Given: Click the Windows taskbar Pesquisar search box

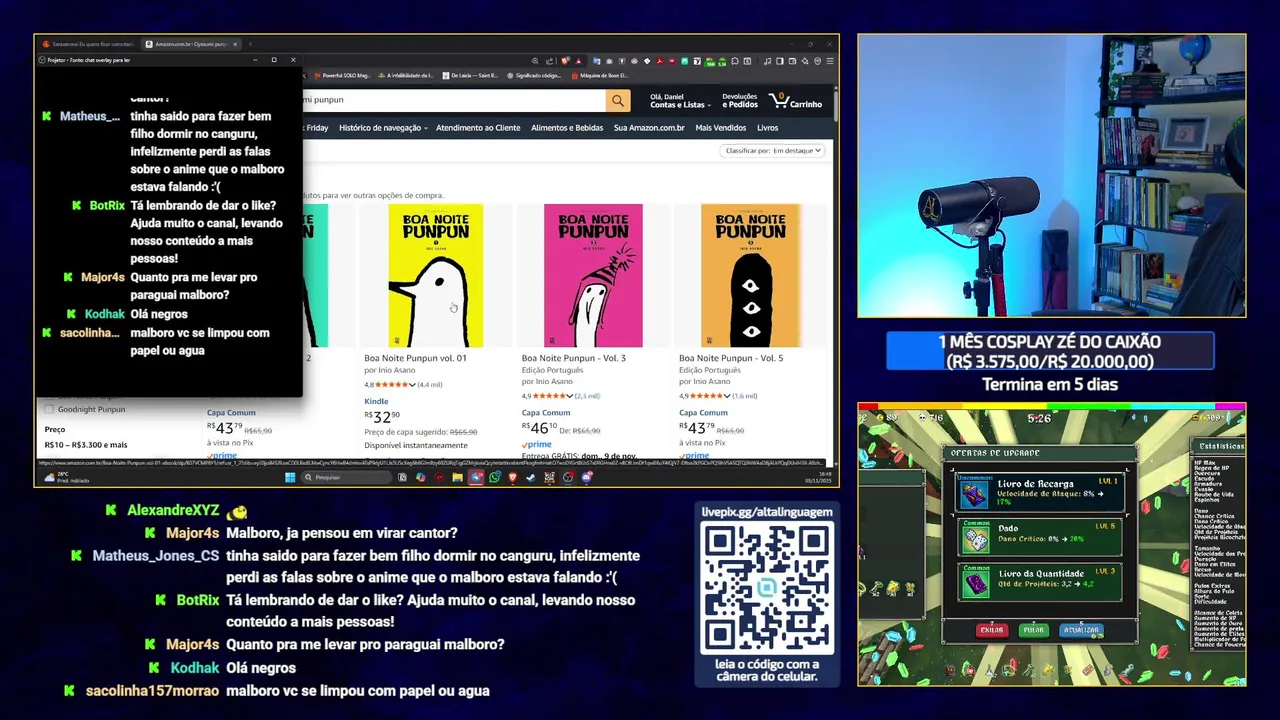Looking at the screenshot, I should tap(346, 477).
